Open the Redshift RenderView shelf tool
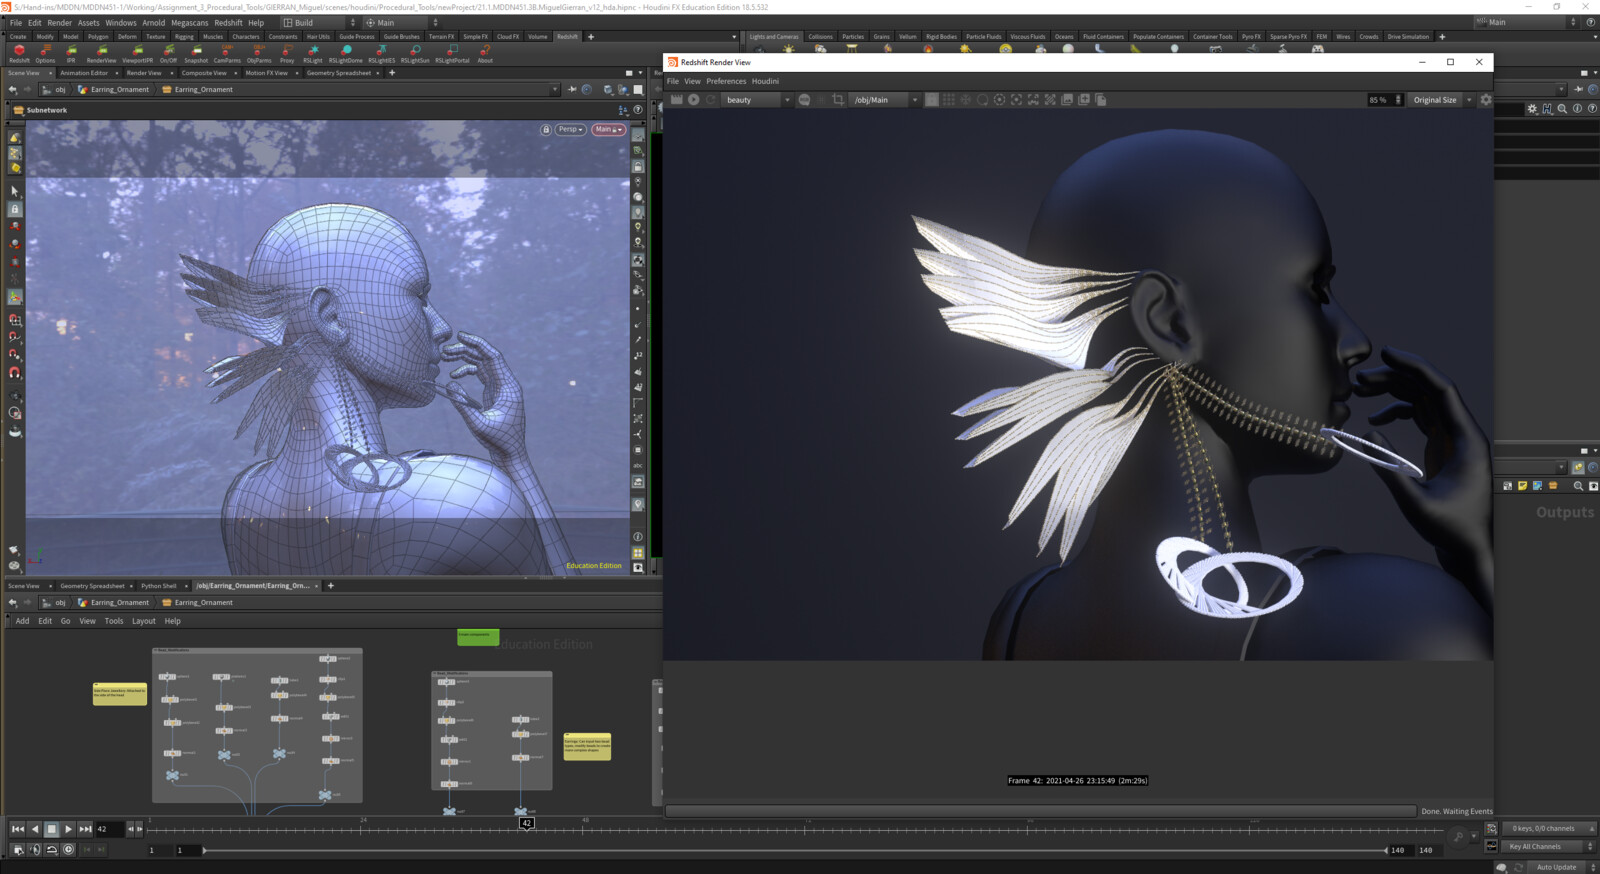 pyautogui.click(x=101, y=52)
